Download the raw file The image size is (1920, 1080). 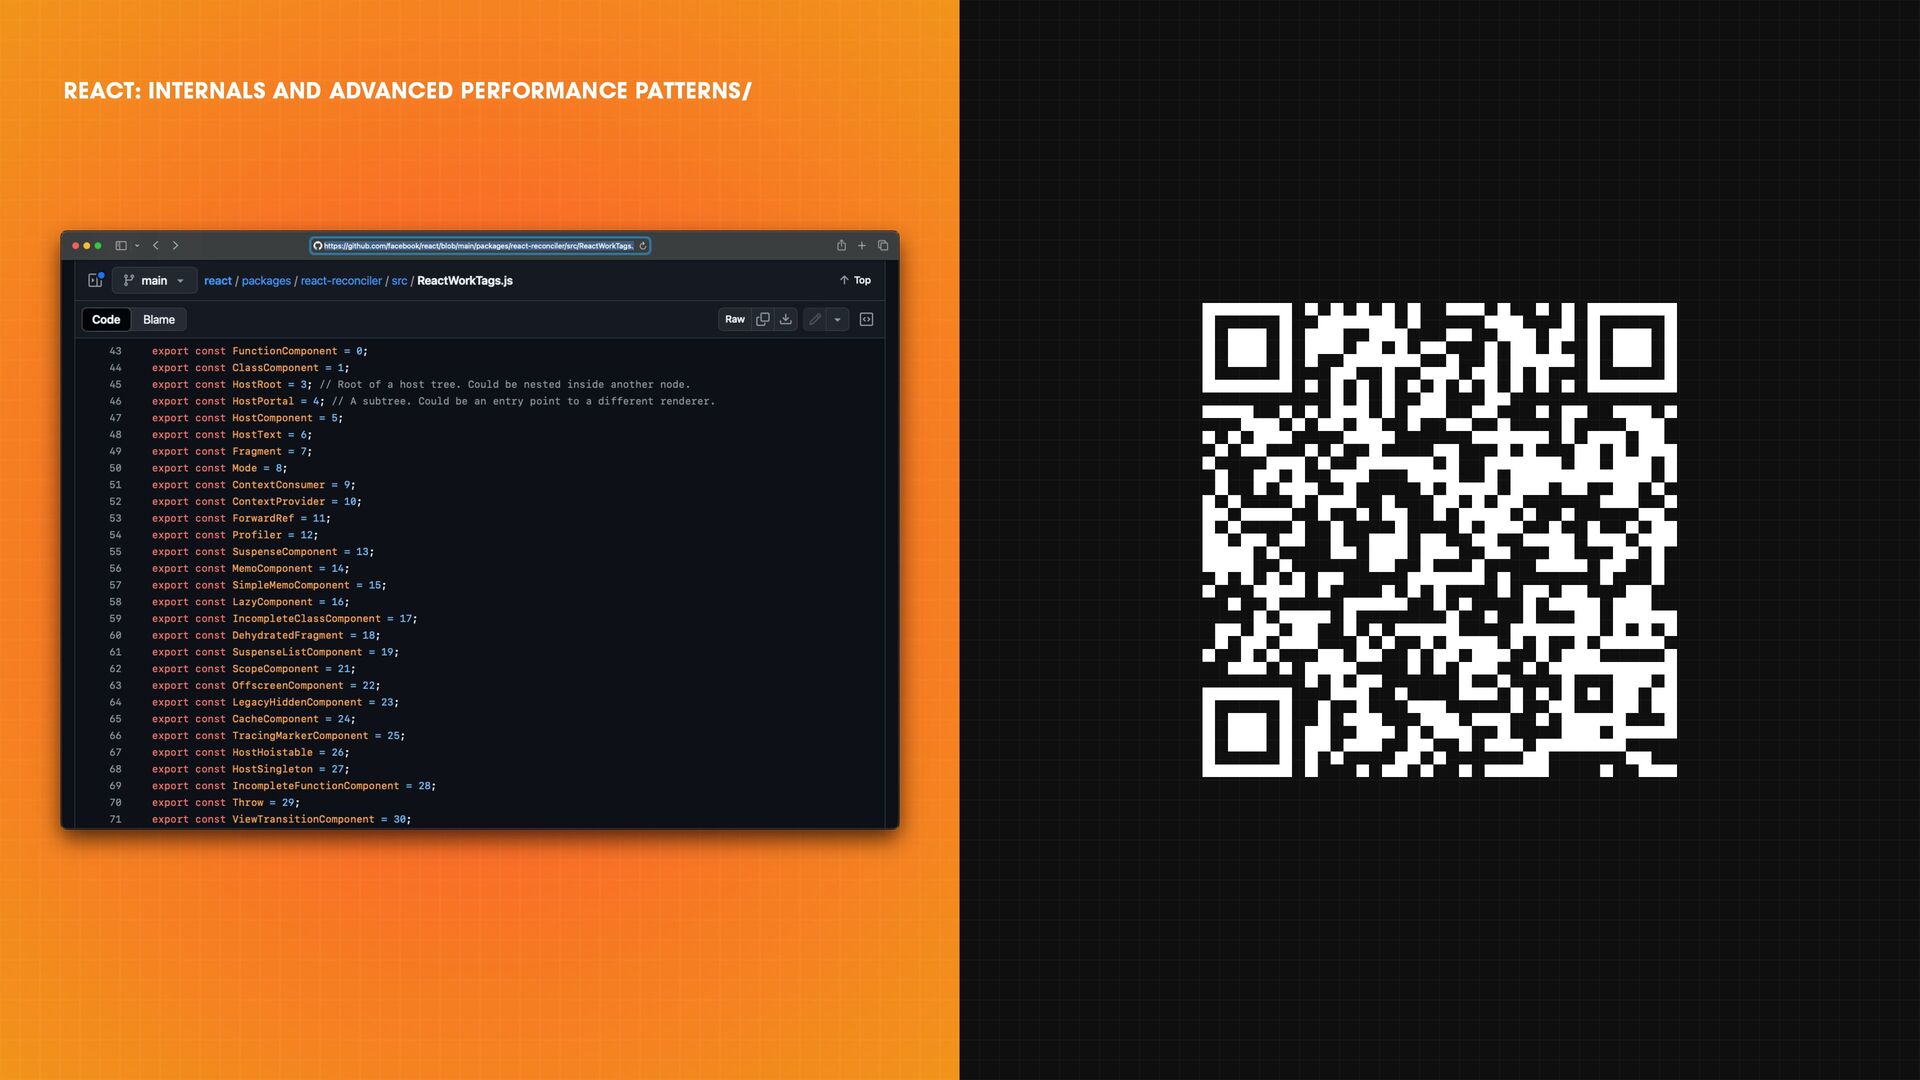786,320
